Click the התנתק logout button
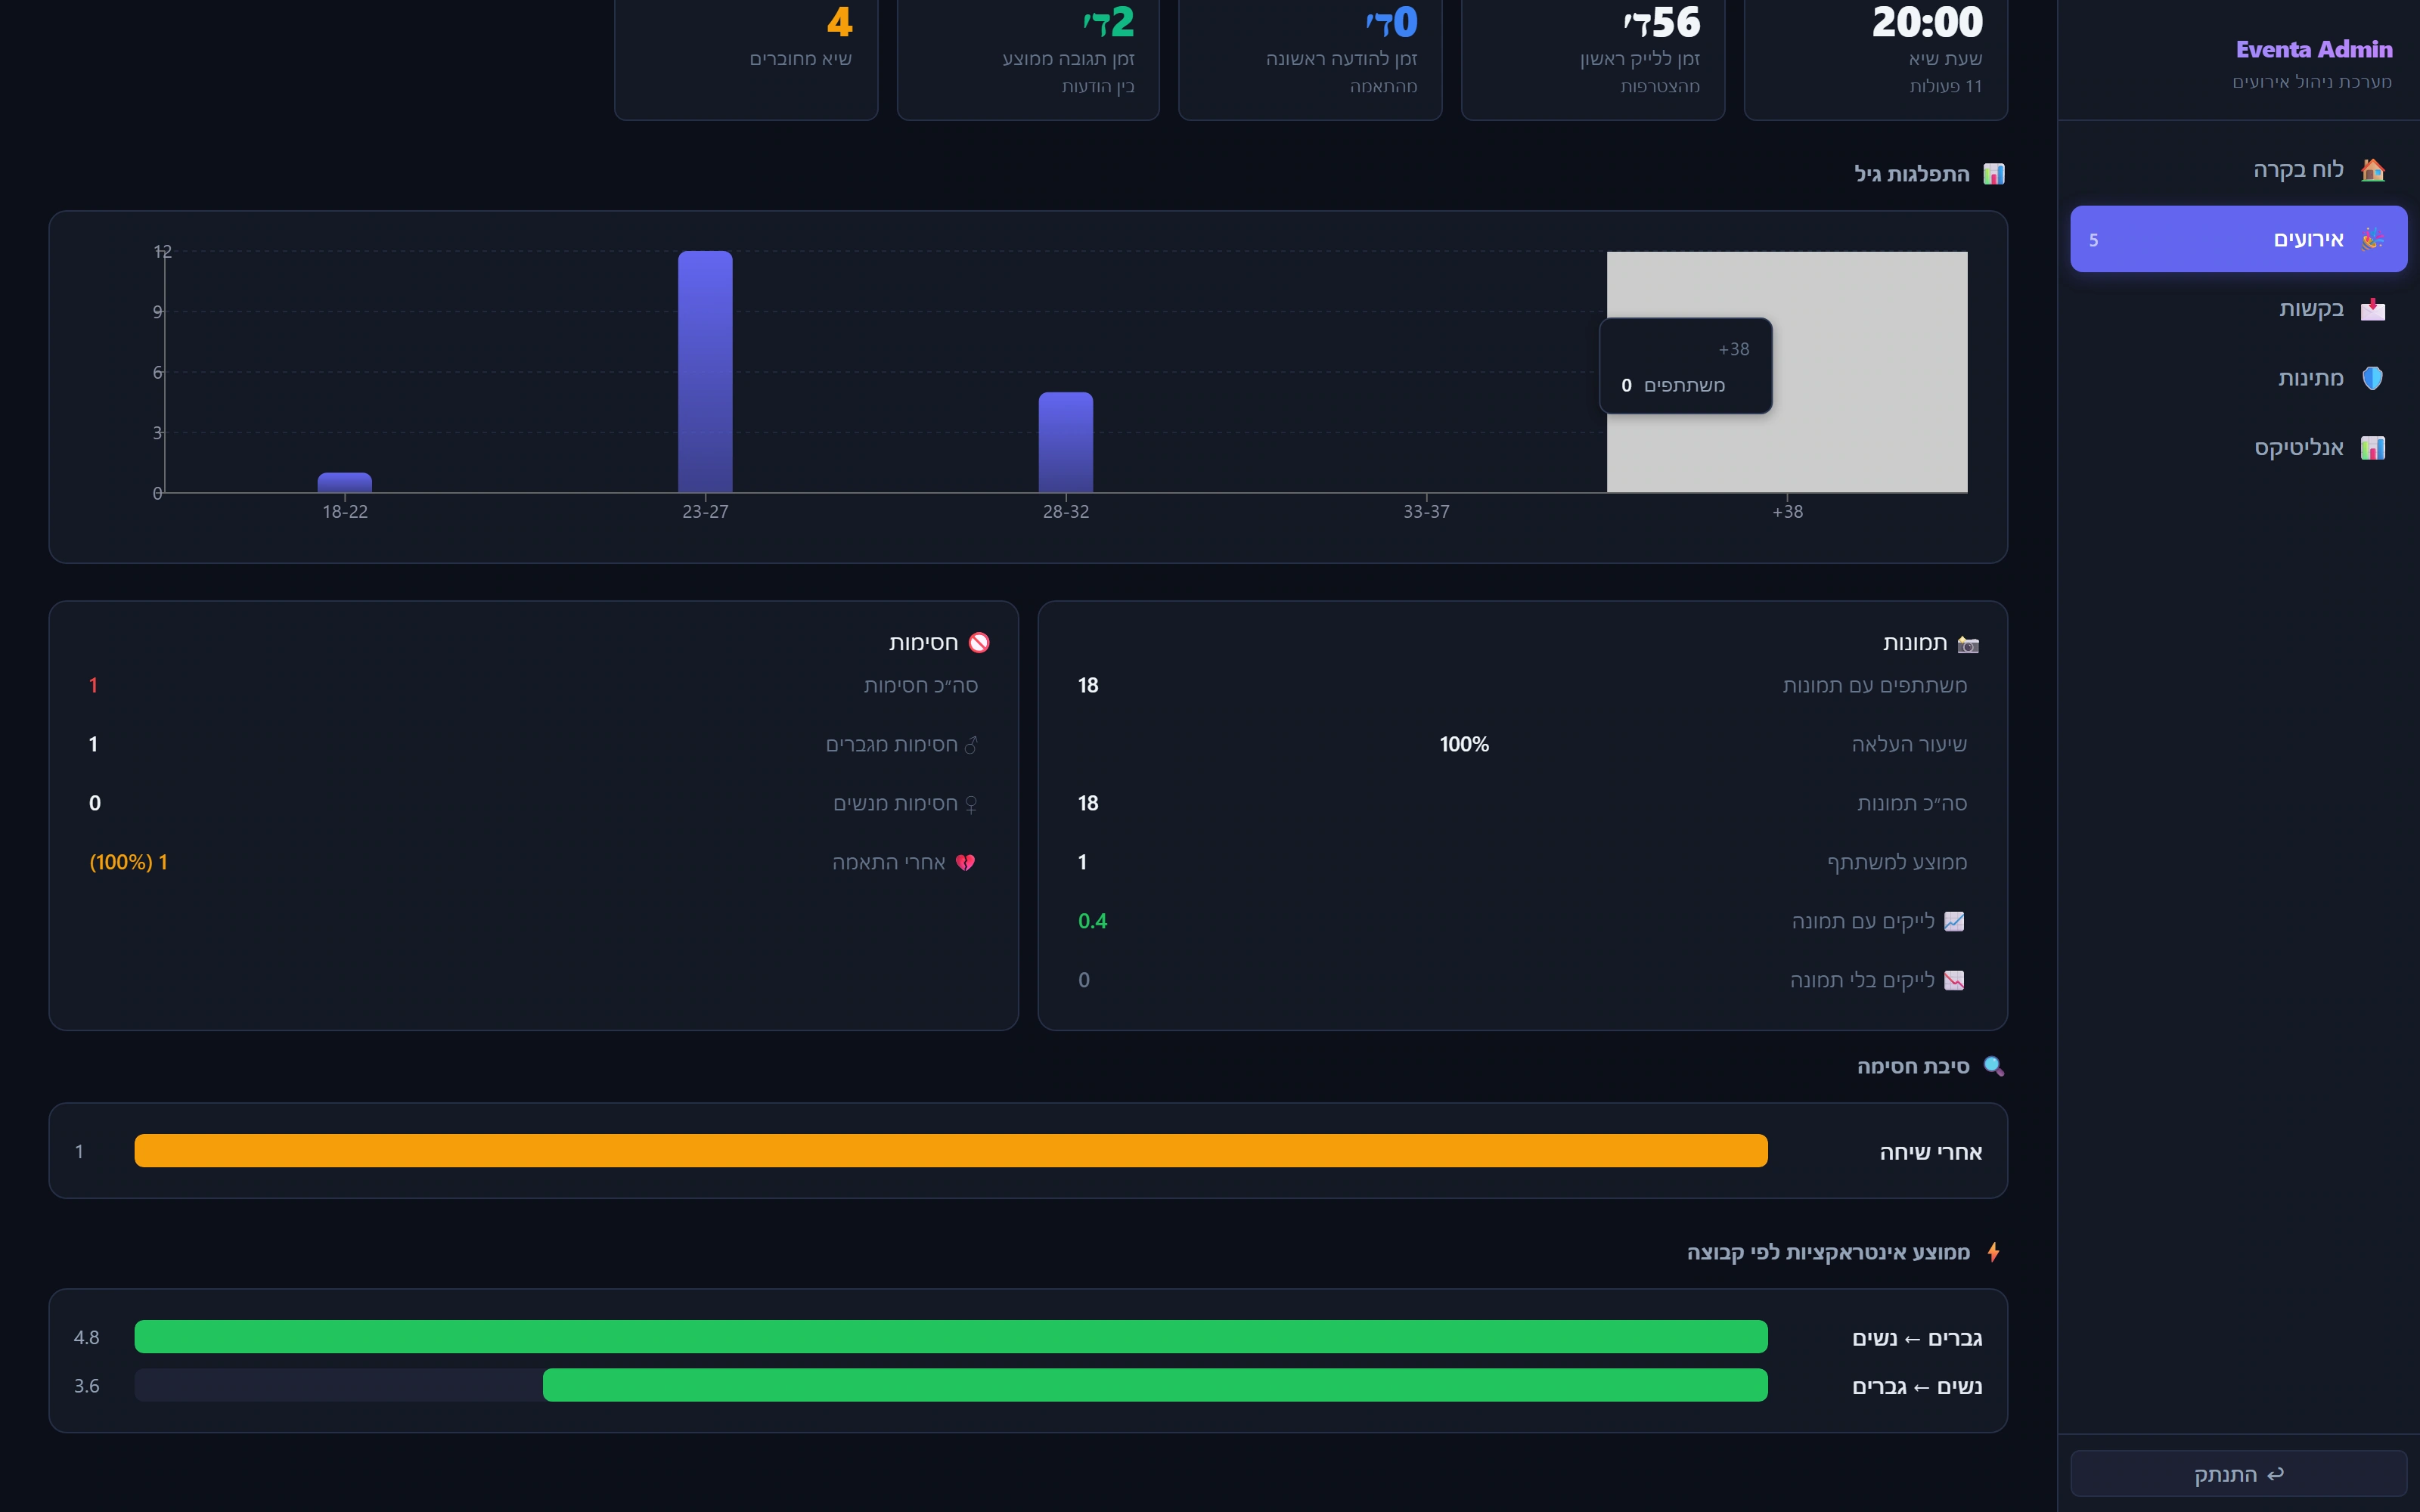Viewport: 2420px width, 1512px height. [x=2238, y=1473]
